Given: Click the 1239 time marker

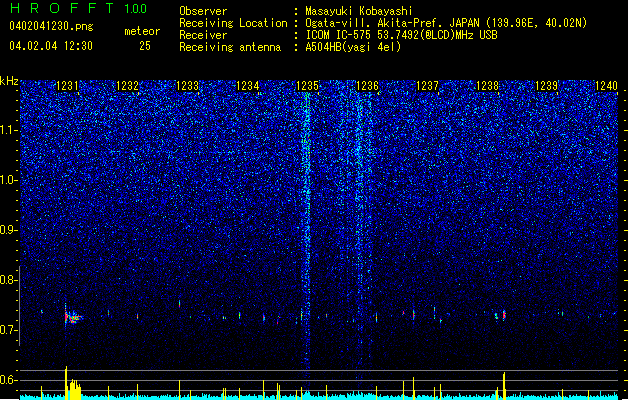Looking at the screenshot, I should 547,86.
